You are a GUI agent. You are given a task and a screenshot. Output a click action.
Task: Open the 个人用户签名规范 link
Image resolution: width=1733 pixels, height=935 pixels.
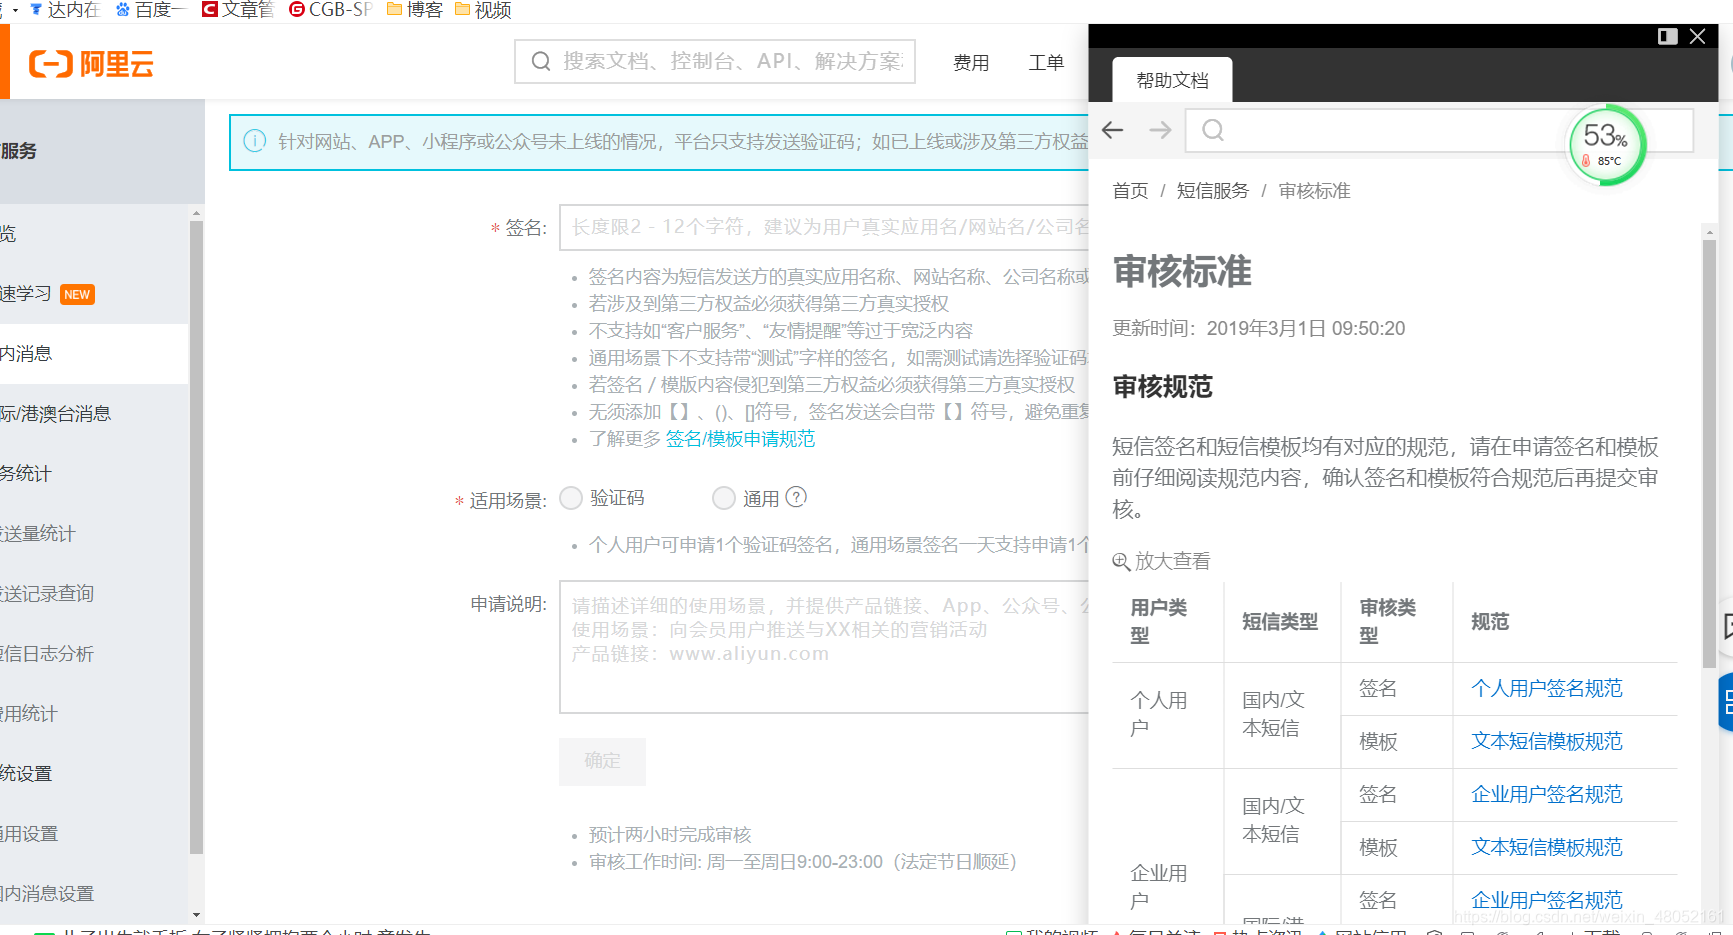point(1546,688)
